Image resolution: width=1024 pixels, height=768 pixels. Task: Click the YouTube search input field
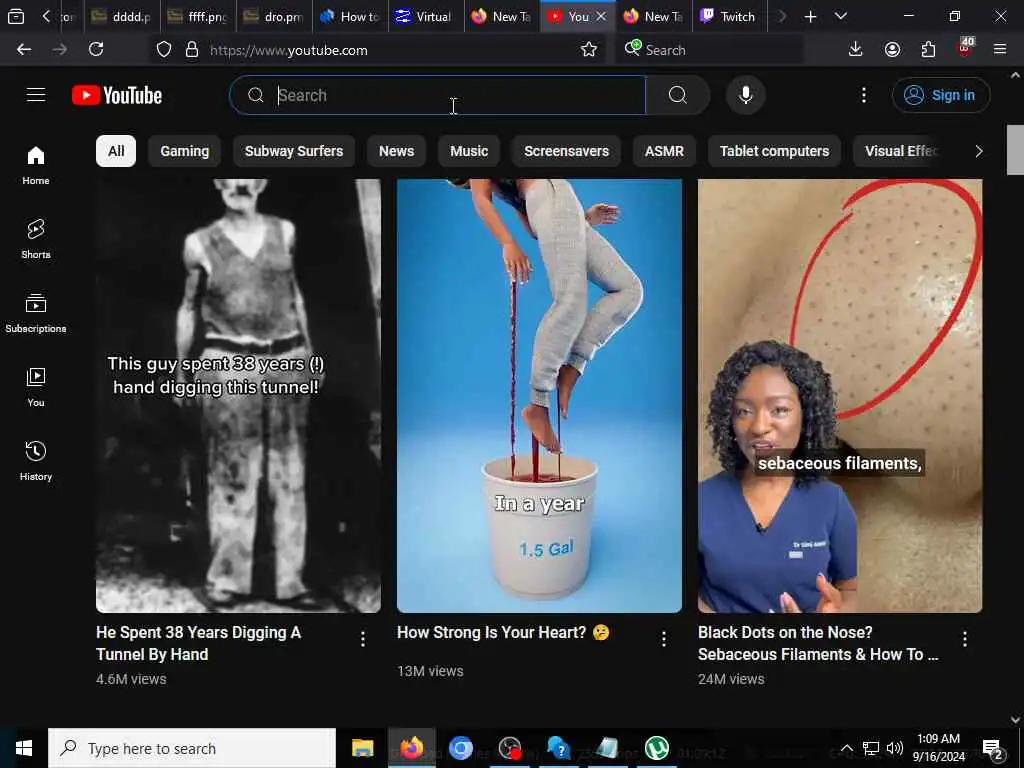click(x=438, y=95)
